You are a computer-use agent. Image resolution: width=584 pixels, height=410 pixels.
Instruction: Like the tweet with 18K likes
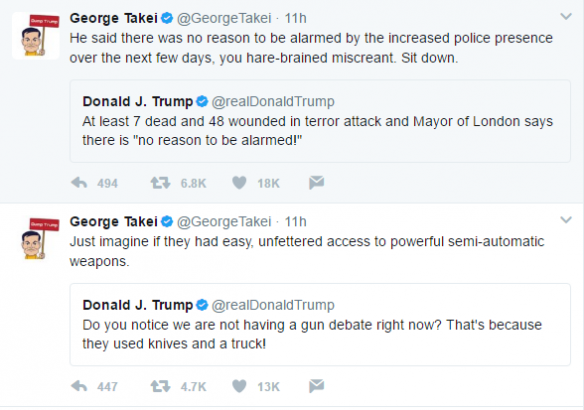tap(239, 182)
